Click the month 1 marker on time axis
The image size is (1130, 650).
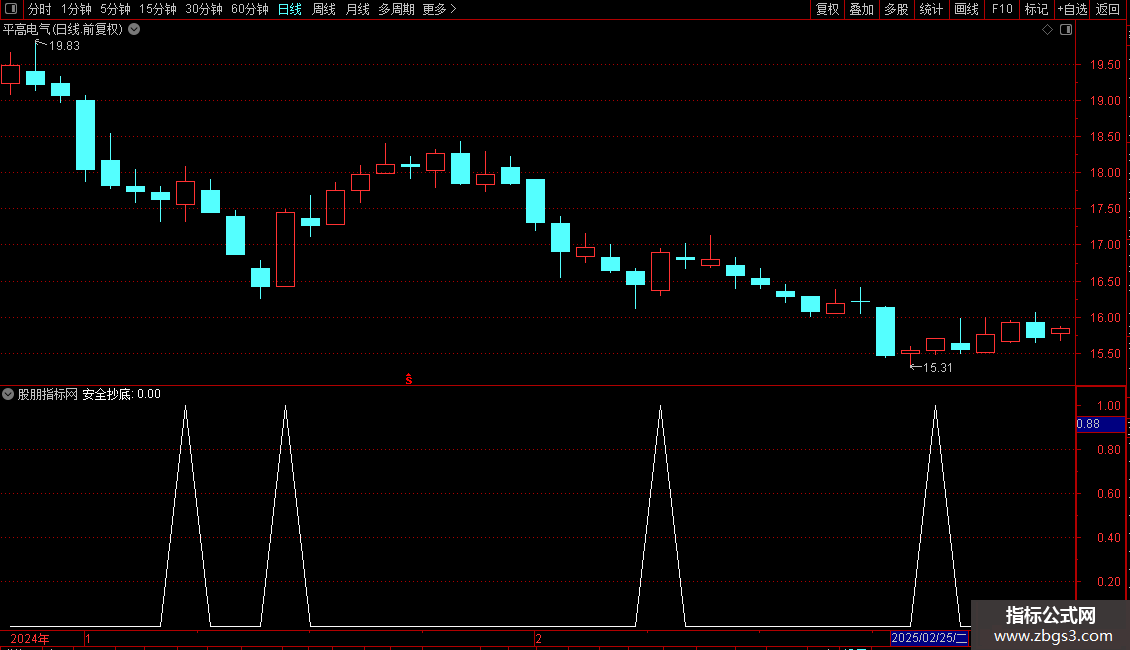coord(88,639)
